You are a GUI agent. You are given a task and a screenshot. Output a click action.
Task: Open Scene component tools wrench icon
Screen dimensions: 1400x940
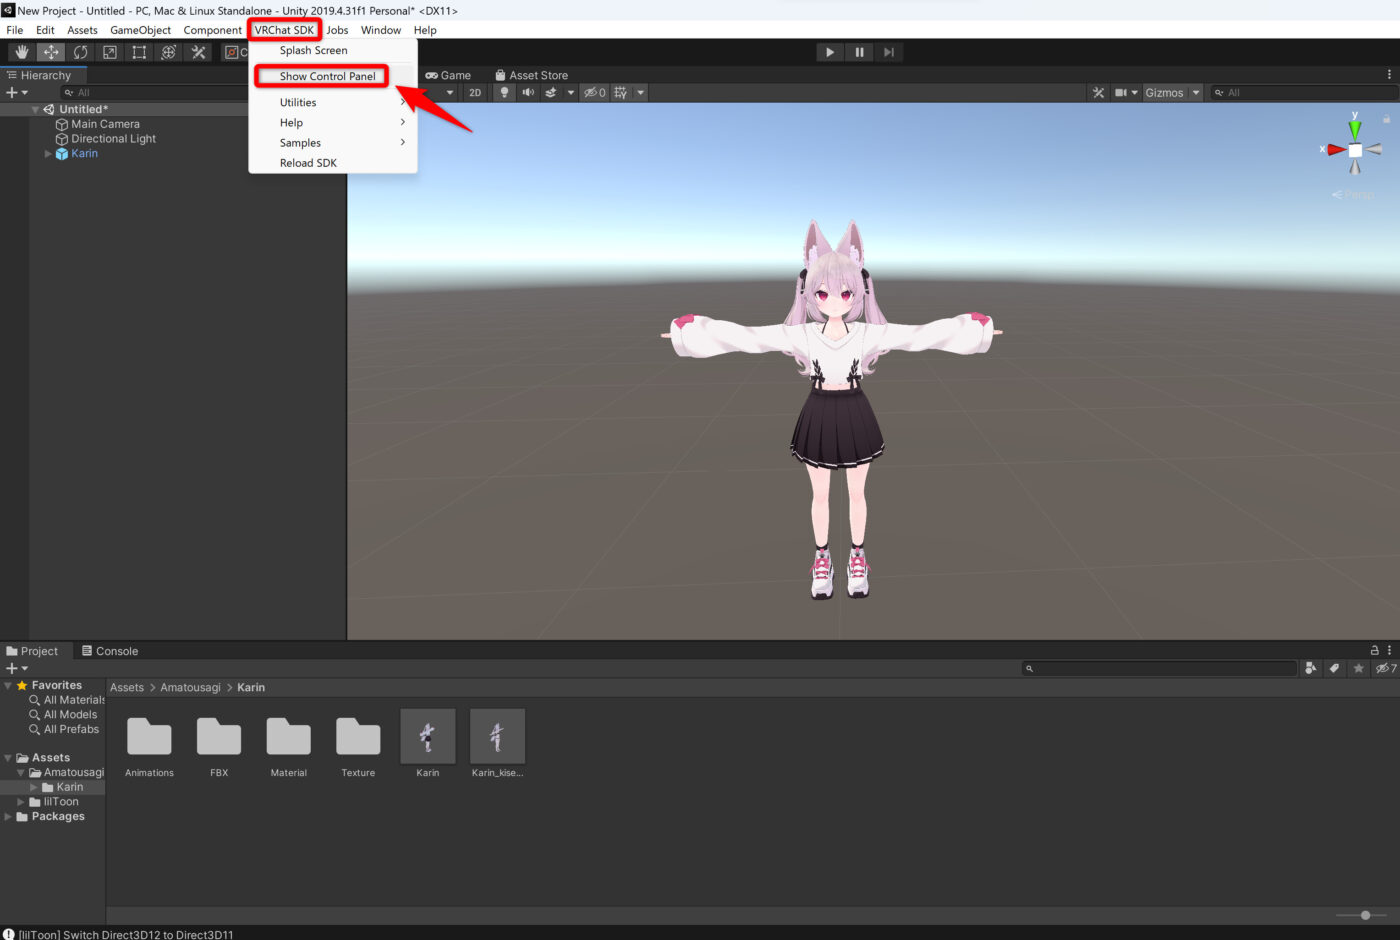coord(1098,92)
